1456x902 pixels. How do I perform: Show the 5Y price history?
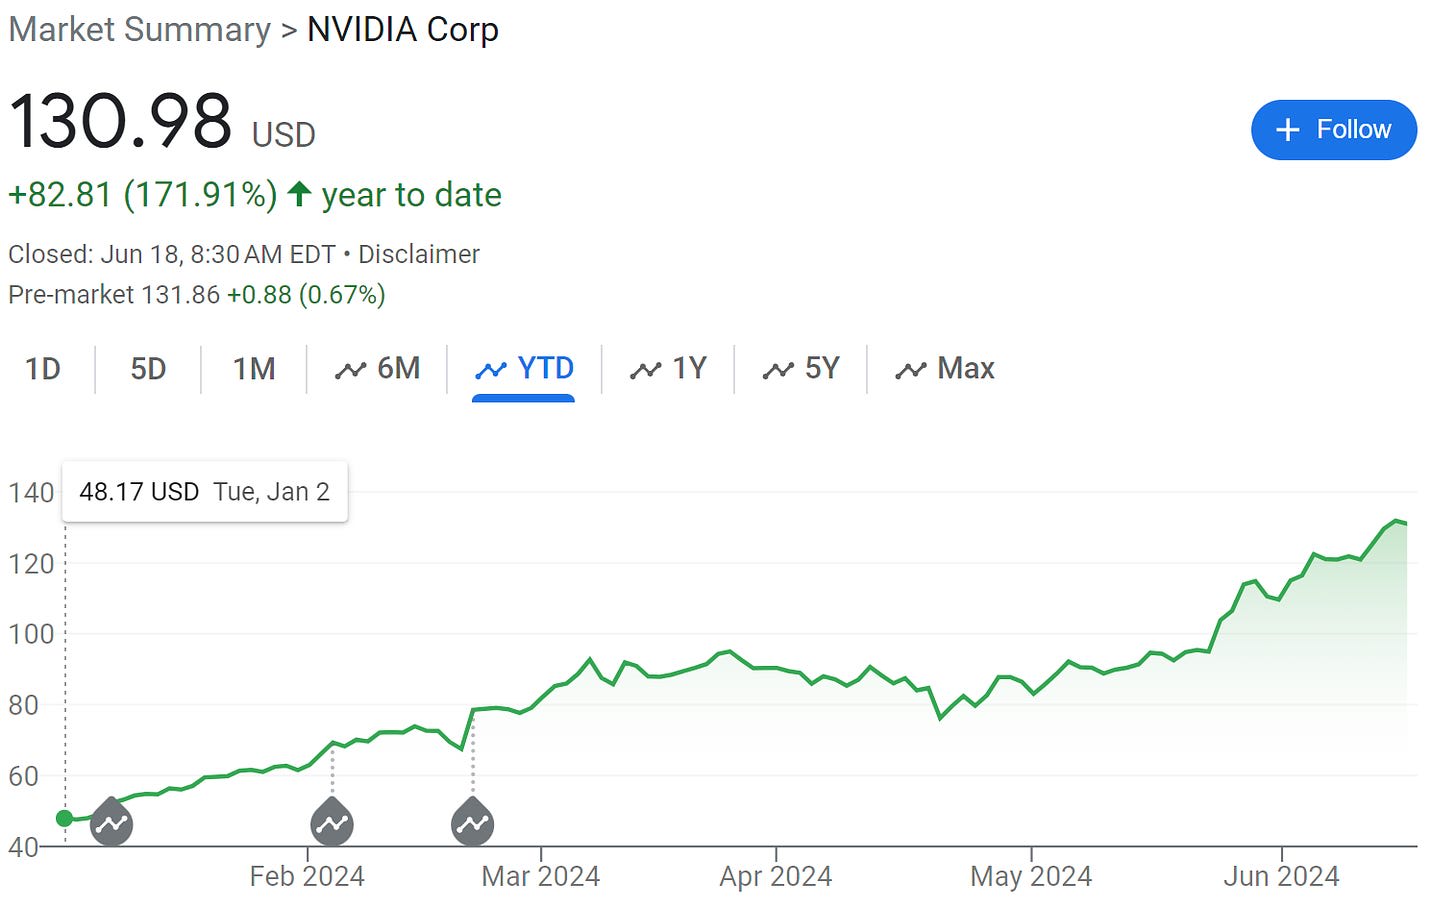pyautogui.click(x=801, y=369)
